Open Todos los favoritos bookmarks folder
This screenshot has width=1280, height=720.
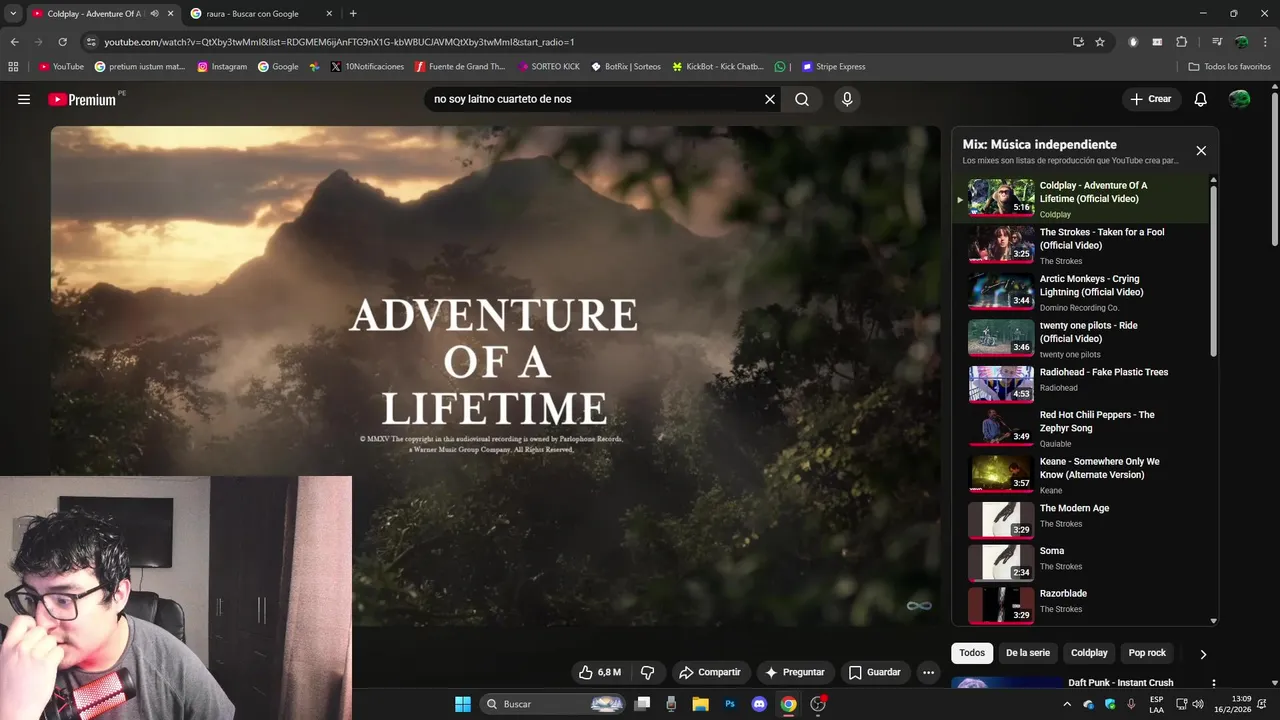coord(1229,67)
